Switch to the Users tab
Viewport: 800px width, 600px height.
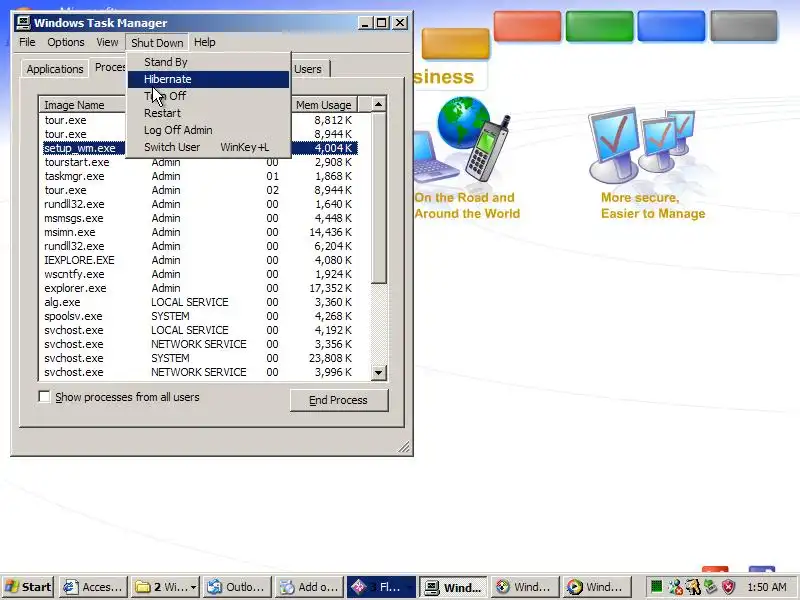click(x=310, y=69)
